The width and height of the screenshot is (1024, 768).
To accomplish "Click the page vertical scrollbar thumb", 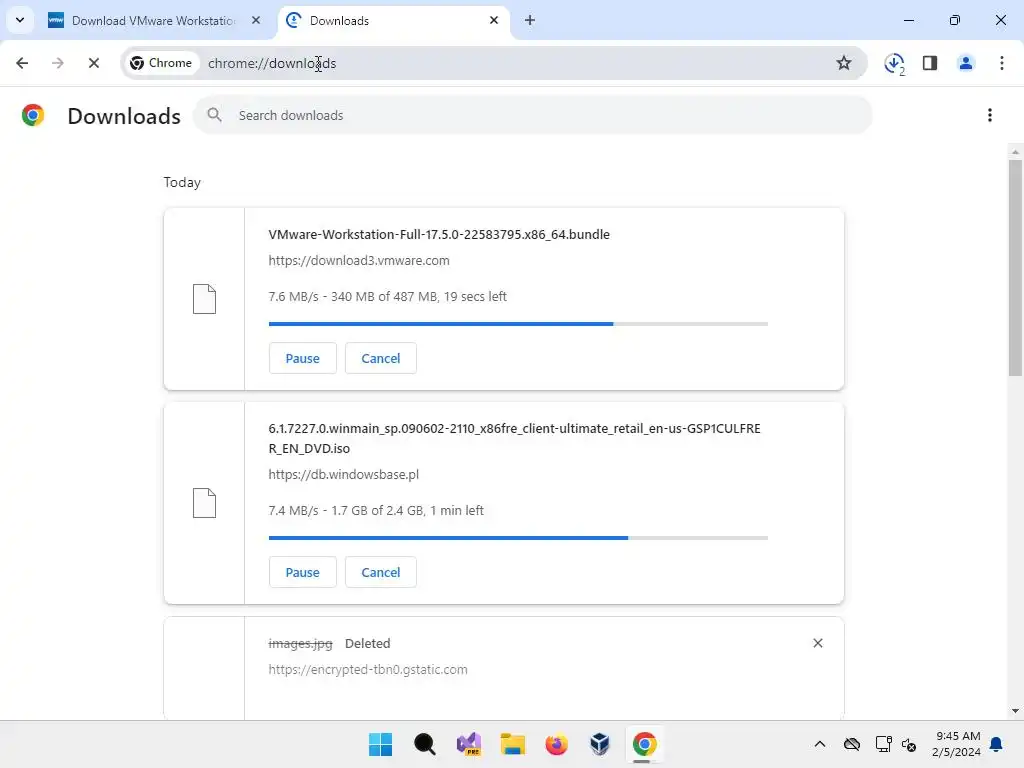I will (1015, 268).
